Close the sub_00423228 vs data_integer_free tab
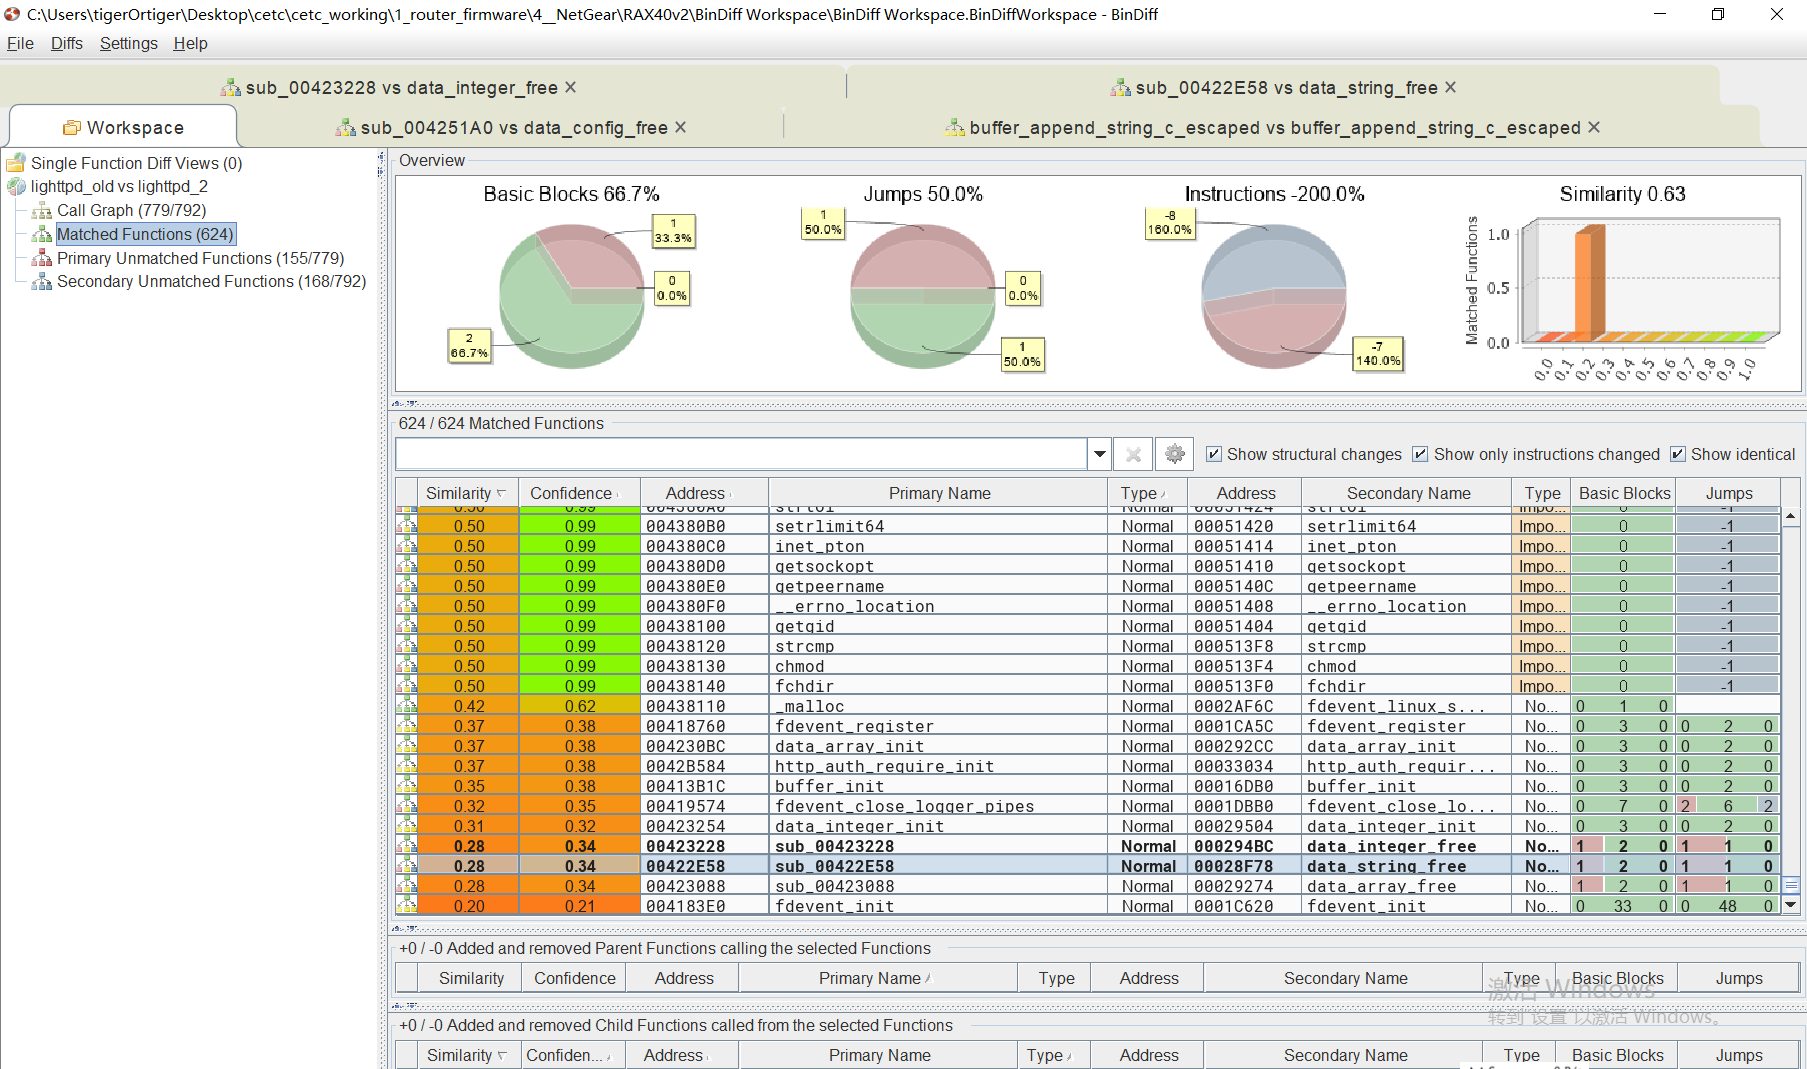This screenshot has height=1069, width=1807. coord(570,87)
